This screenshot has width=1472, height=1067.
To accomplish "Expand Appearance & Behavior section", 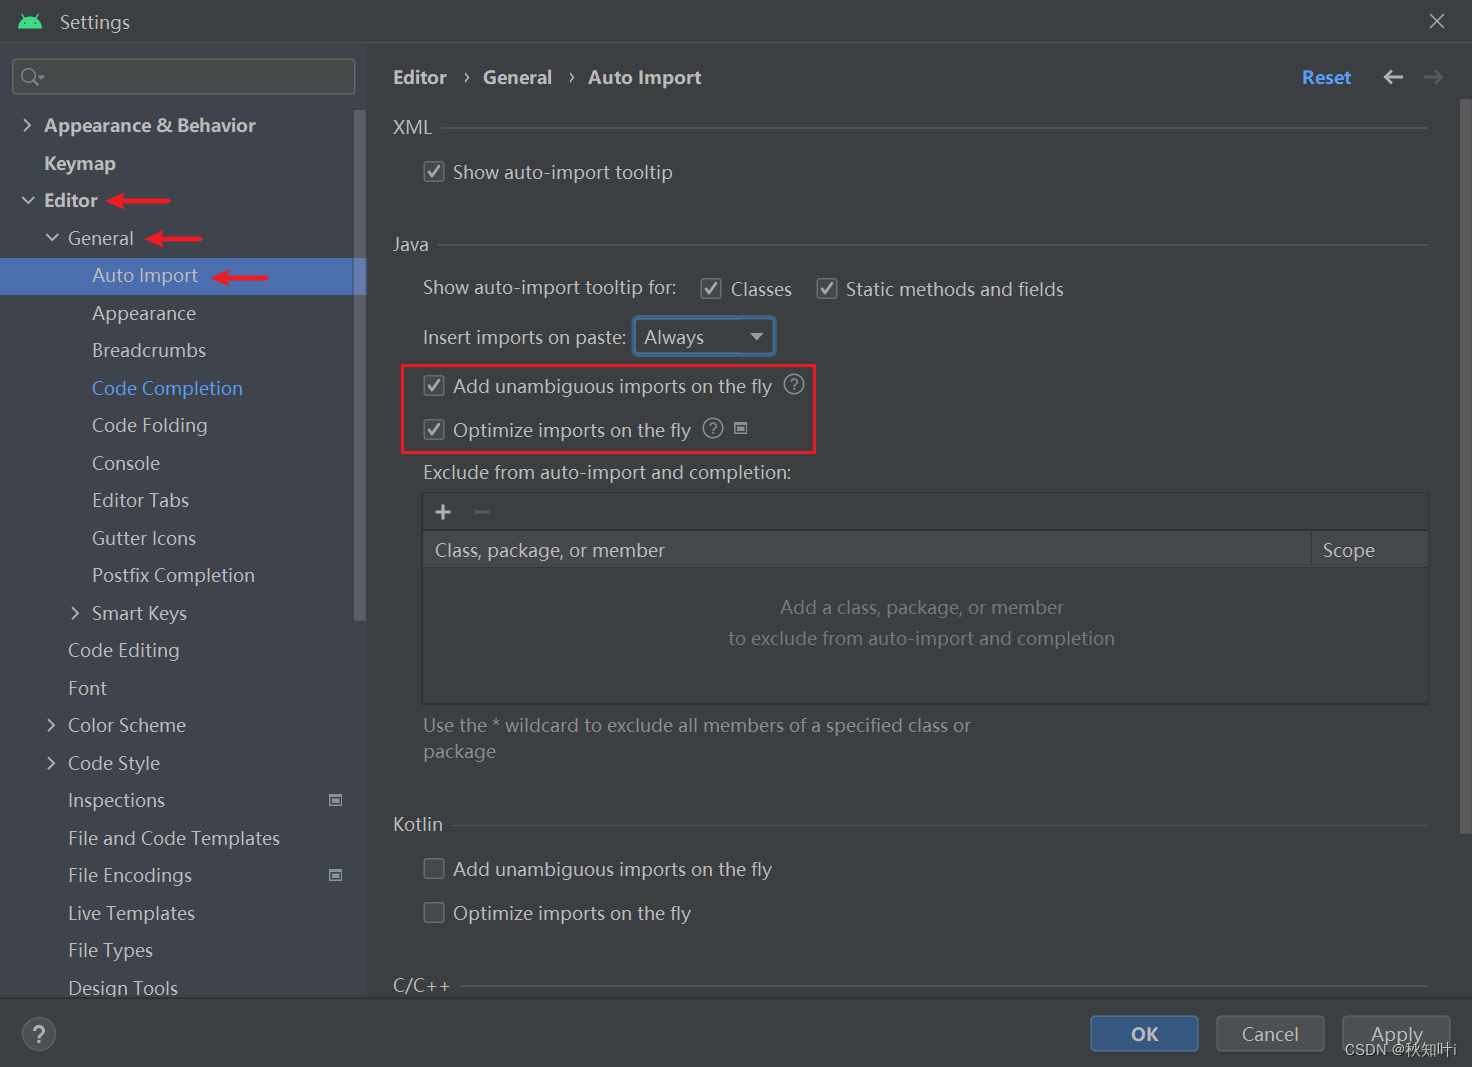I will tap(27, 125).
